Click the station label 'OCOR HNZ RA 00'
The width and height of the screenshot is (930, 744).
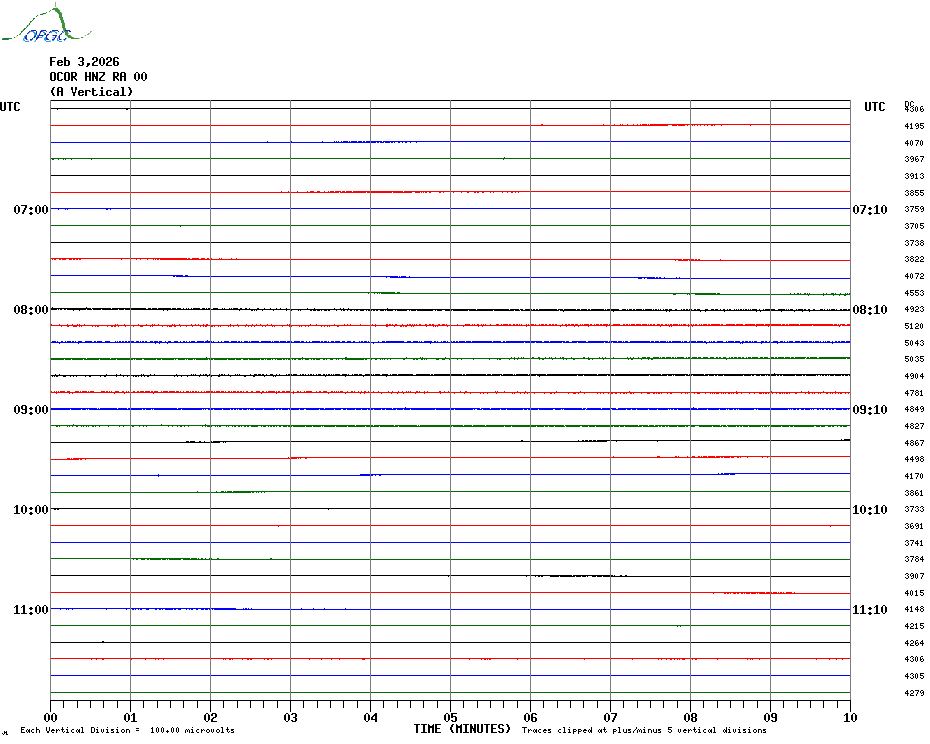[98, 77]
